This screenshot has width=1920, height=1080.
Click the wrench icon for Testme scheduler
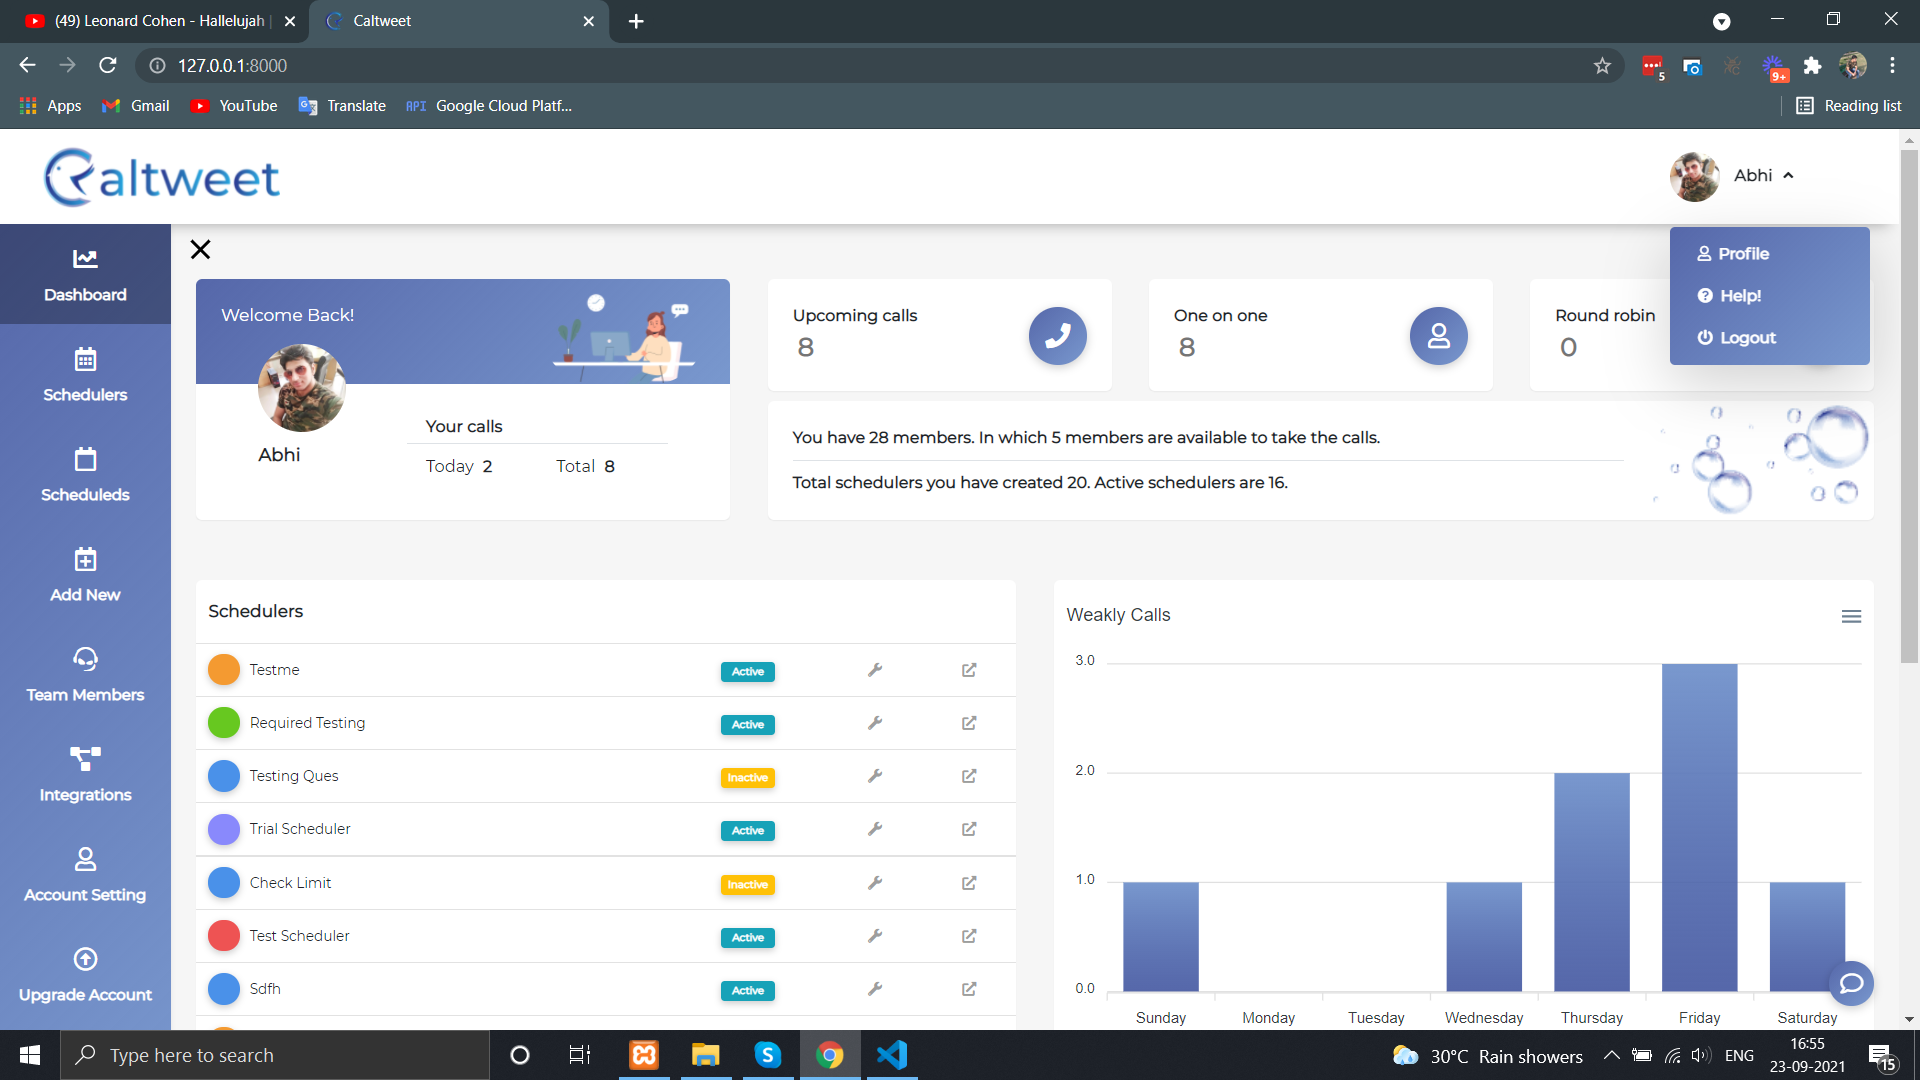875,670
